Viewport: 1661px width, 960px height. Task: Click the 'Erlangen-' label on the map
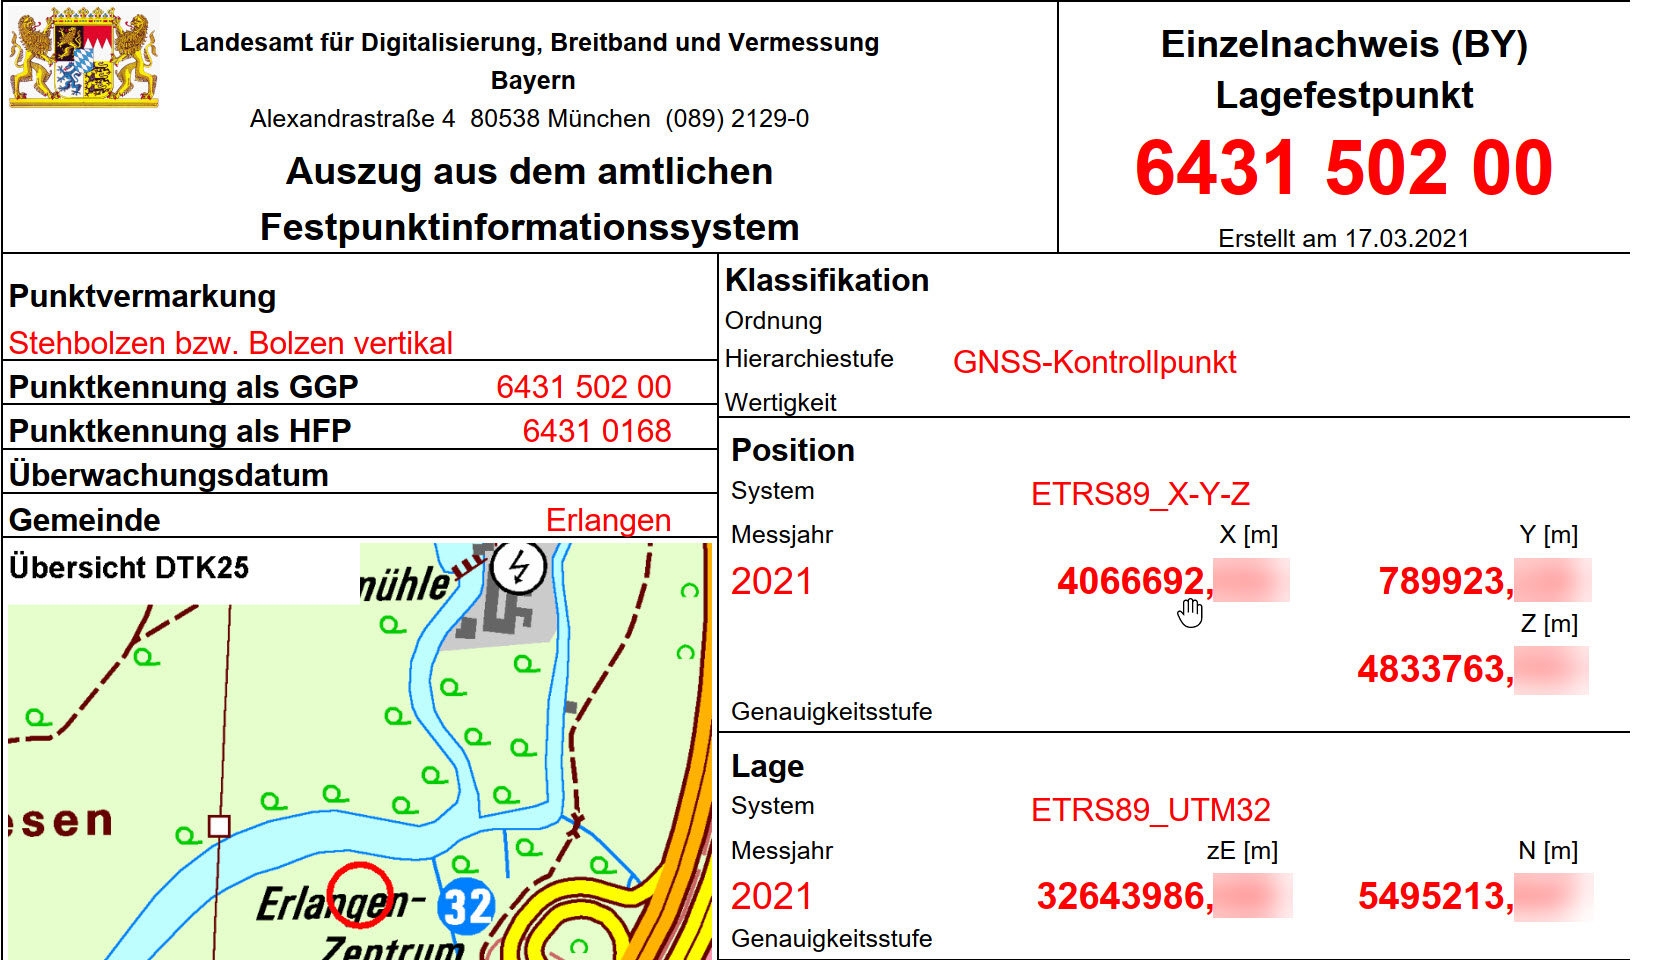338,903
